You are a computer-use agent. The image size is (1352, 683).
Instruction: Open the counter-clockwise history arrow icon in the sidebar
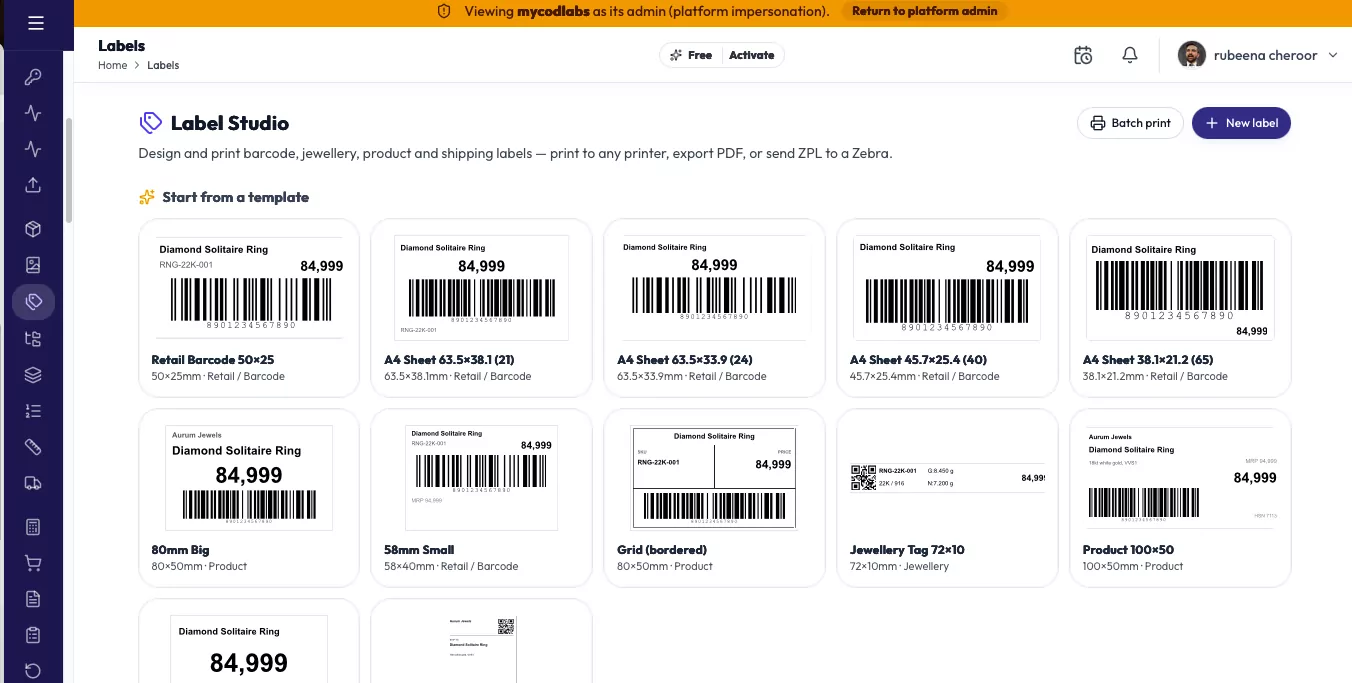[33, 671]
